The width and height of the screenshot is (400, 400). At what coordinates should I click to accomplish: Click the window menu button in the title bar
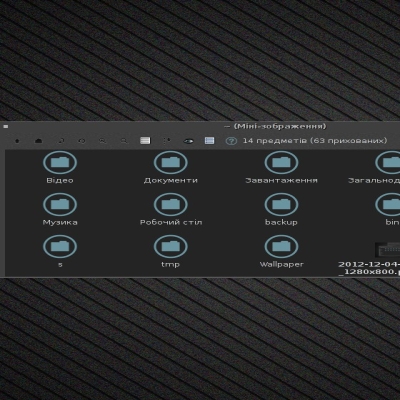tap(6, 127)
